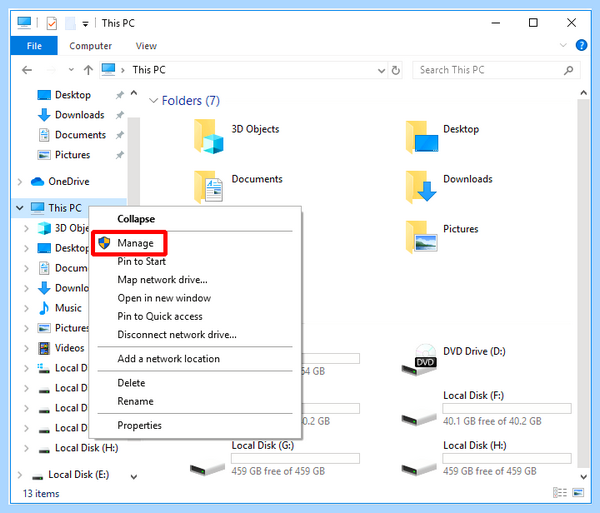
Task: Click Local Disk (H:) capacity bar
Action: pyautogui.click(x=507, y=458)
